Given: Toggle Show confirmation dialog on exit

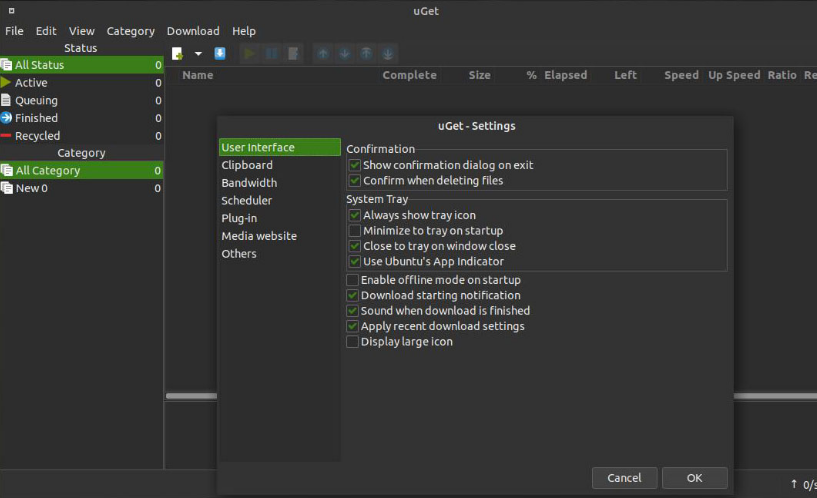Looking at the screenshot, I should pyautogui.click(x=355, y=165).
